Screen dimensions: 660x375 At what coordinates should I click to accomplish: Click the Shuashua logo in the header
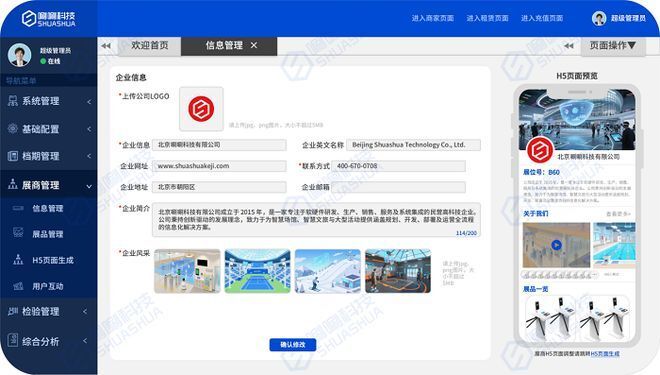pyautogui.click(x=48, y=19)
